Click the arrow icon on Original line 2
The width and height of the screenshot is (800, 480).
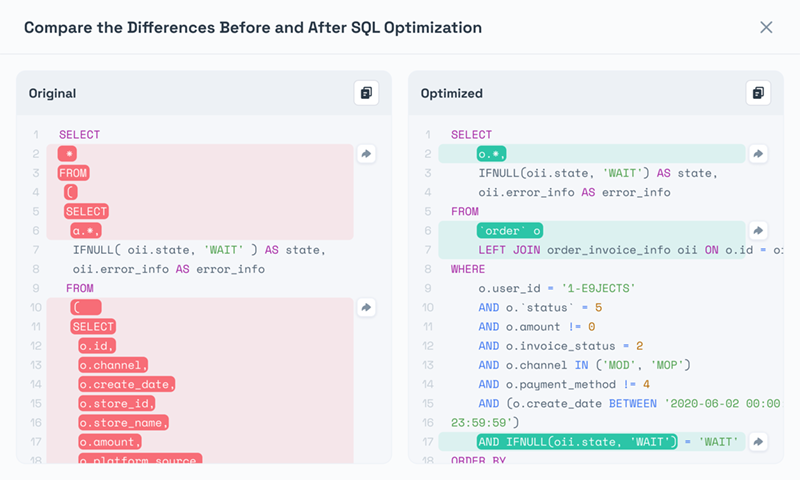coord(366,154)
